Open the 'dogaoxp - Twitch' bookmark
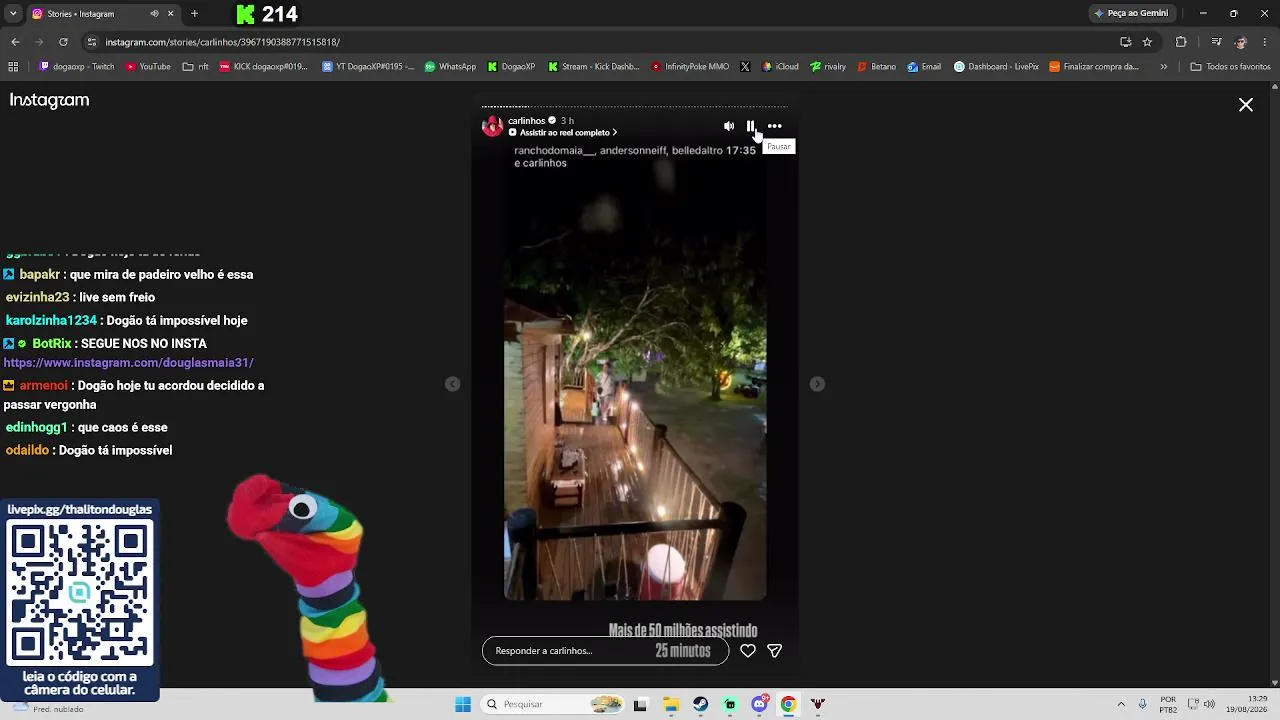The width and height of the screenshot is (1280, 720). (x=77, y=67)
